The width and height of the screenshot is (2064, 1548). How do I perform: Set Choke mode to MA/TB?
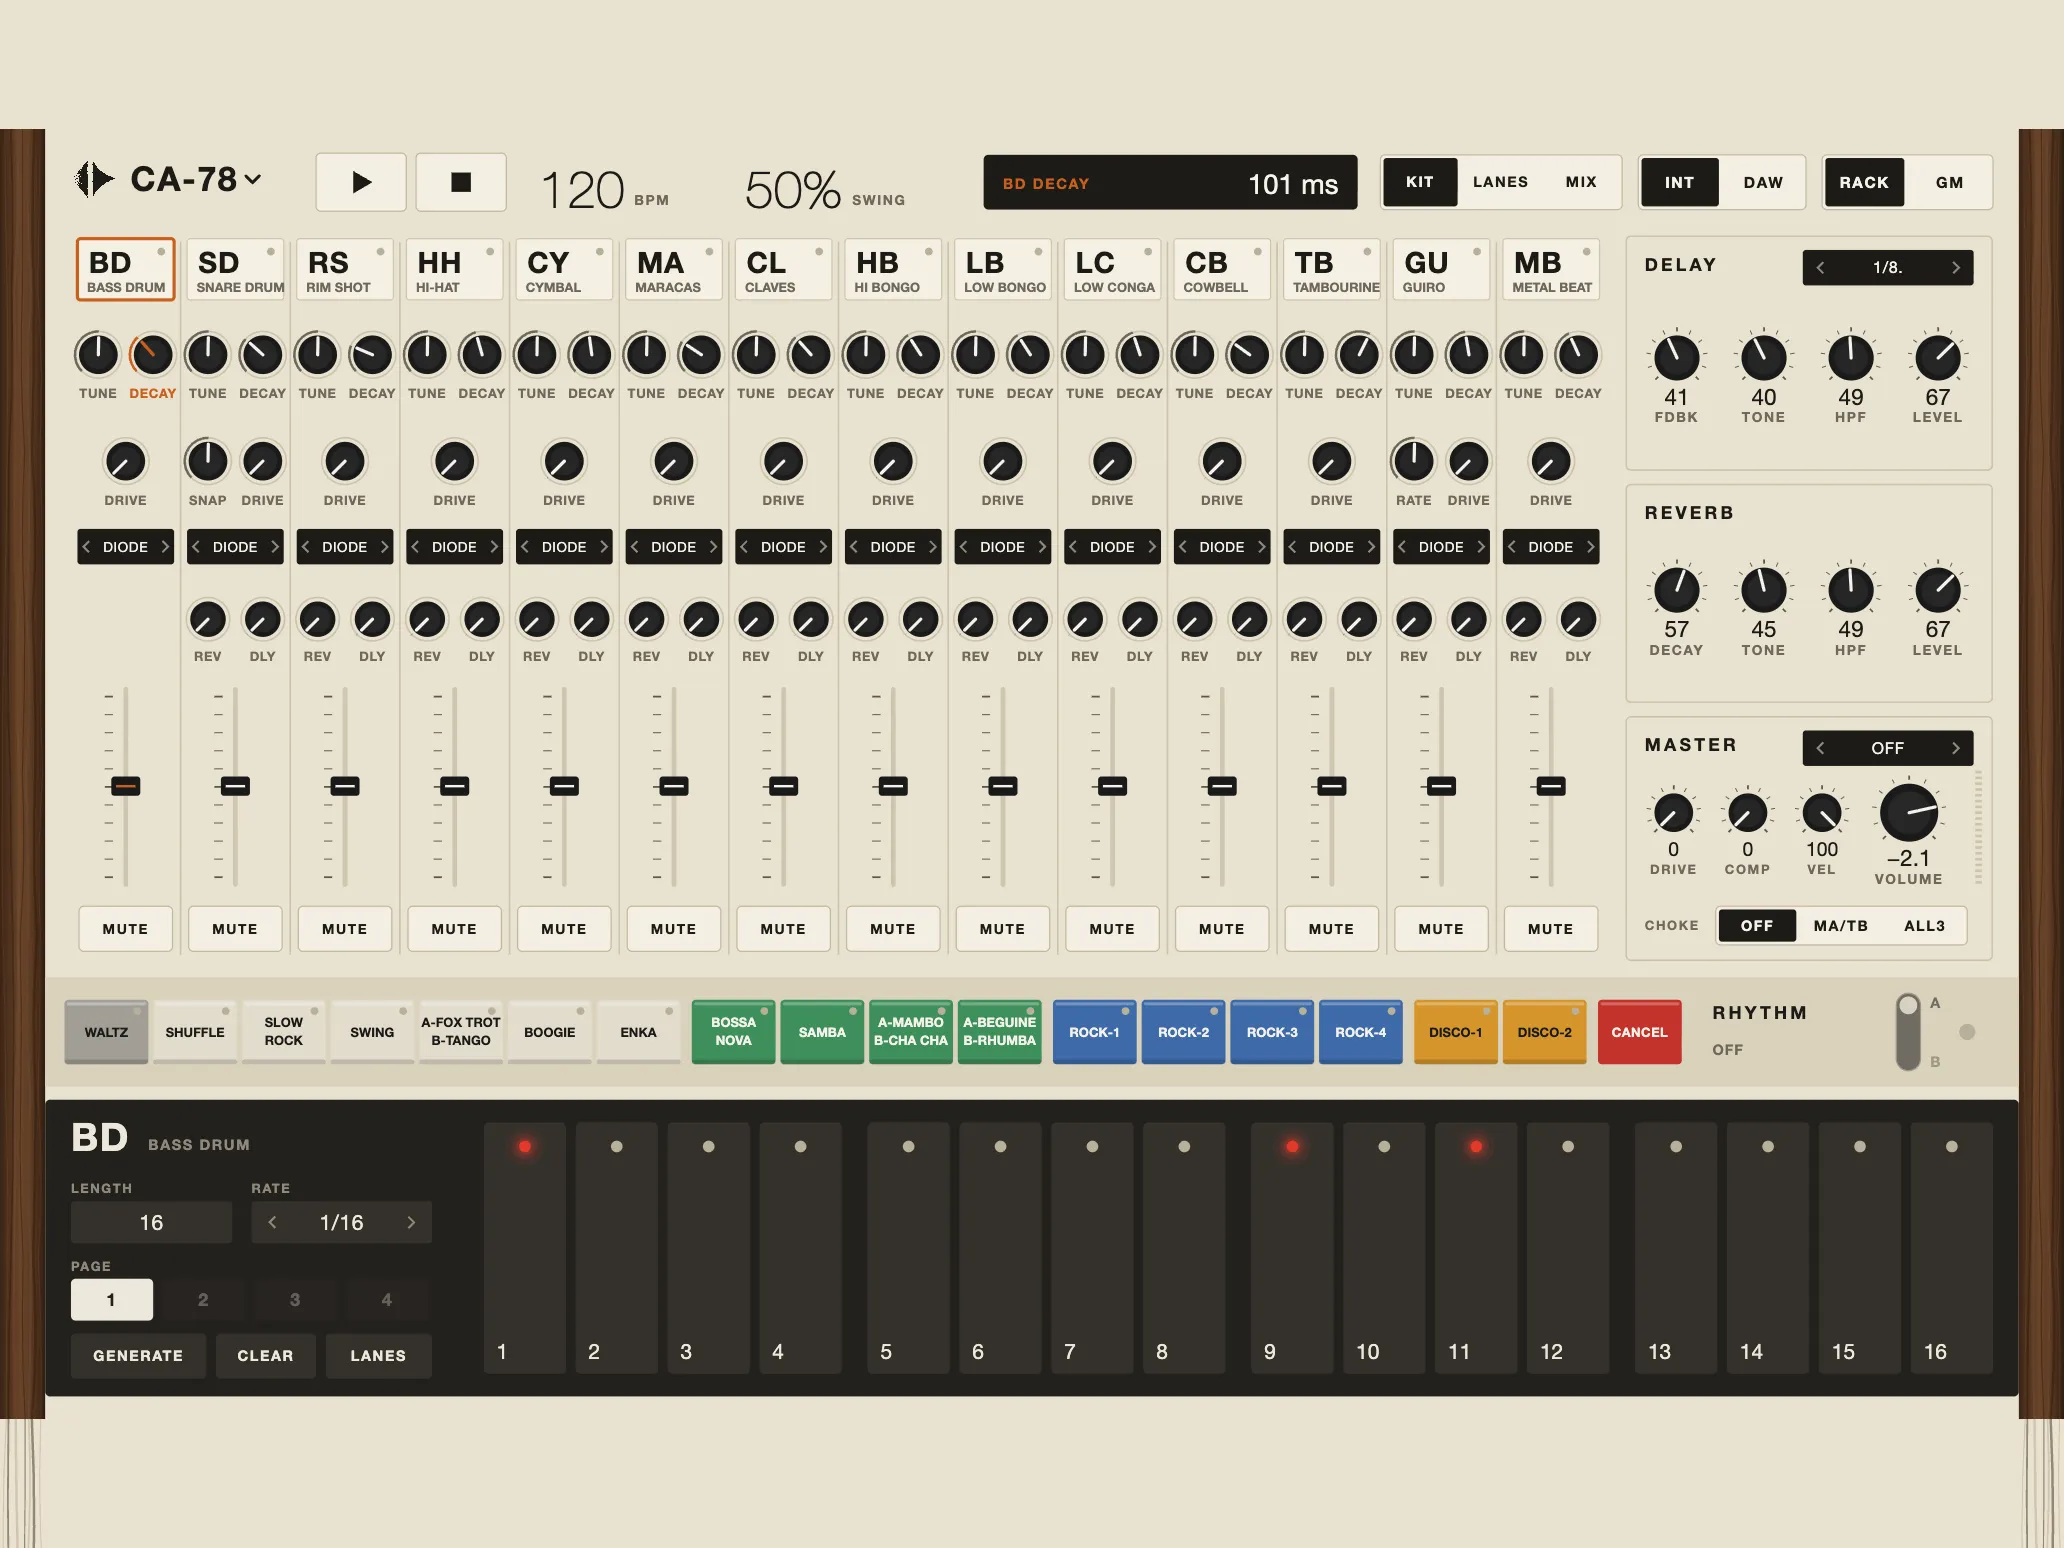1841,926
